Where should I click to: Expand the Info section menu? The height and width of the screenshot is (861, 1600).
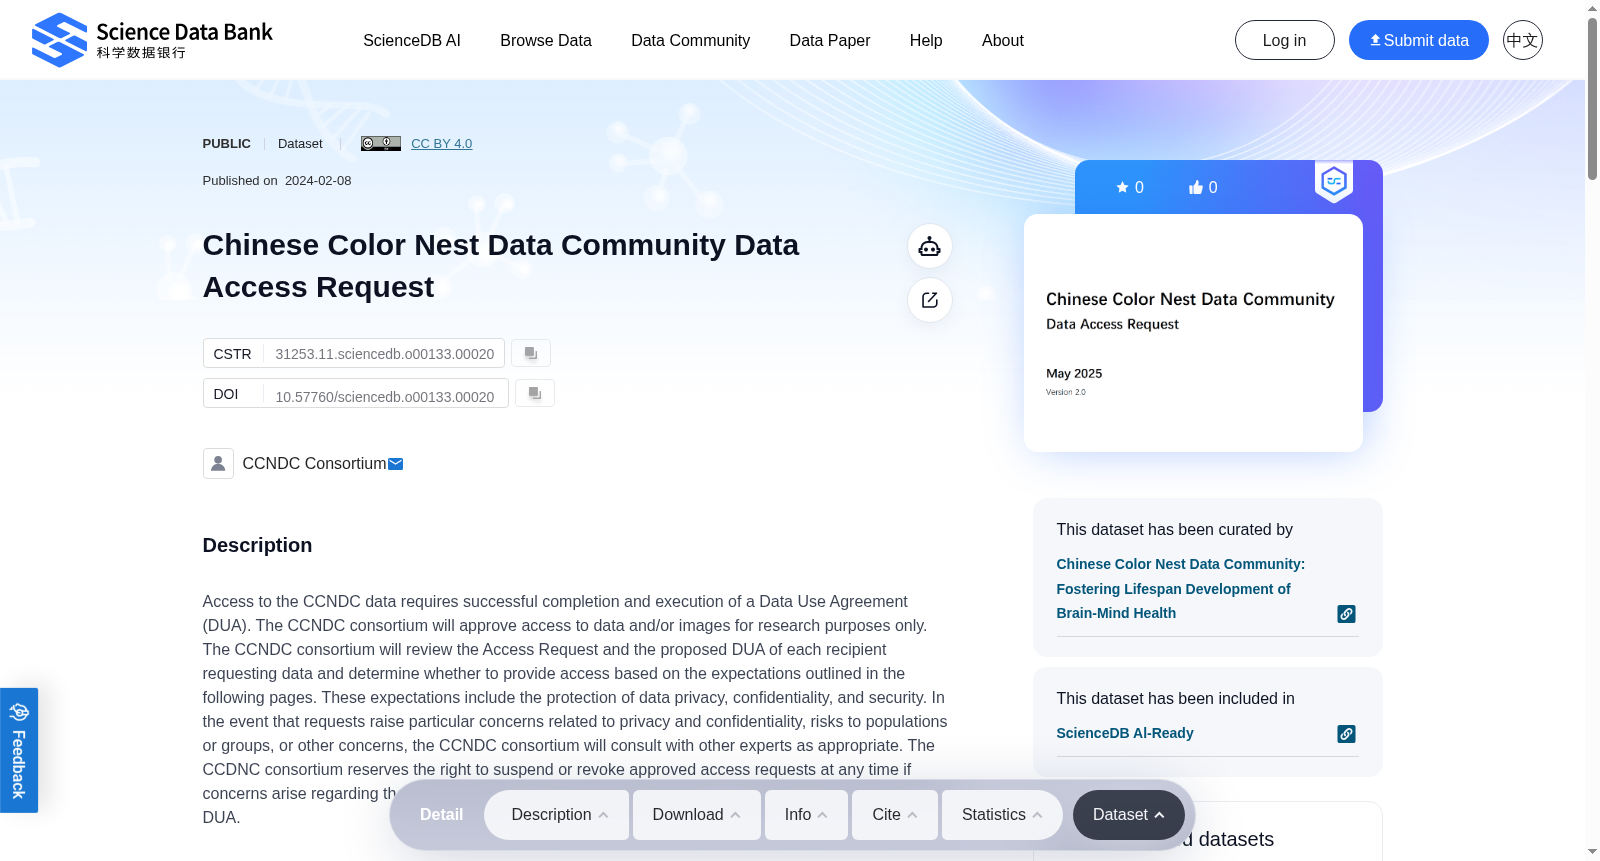[x=806, y=815]
